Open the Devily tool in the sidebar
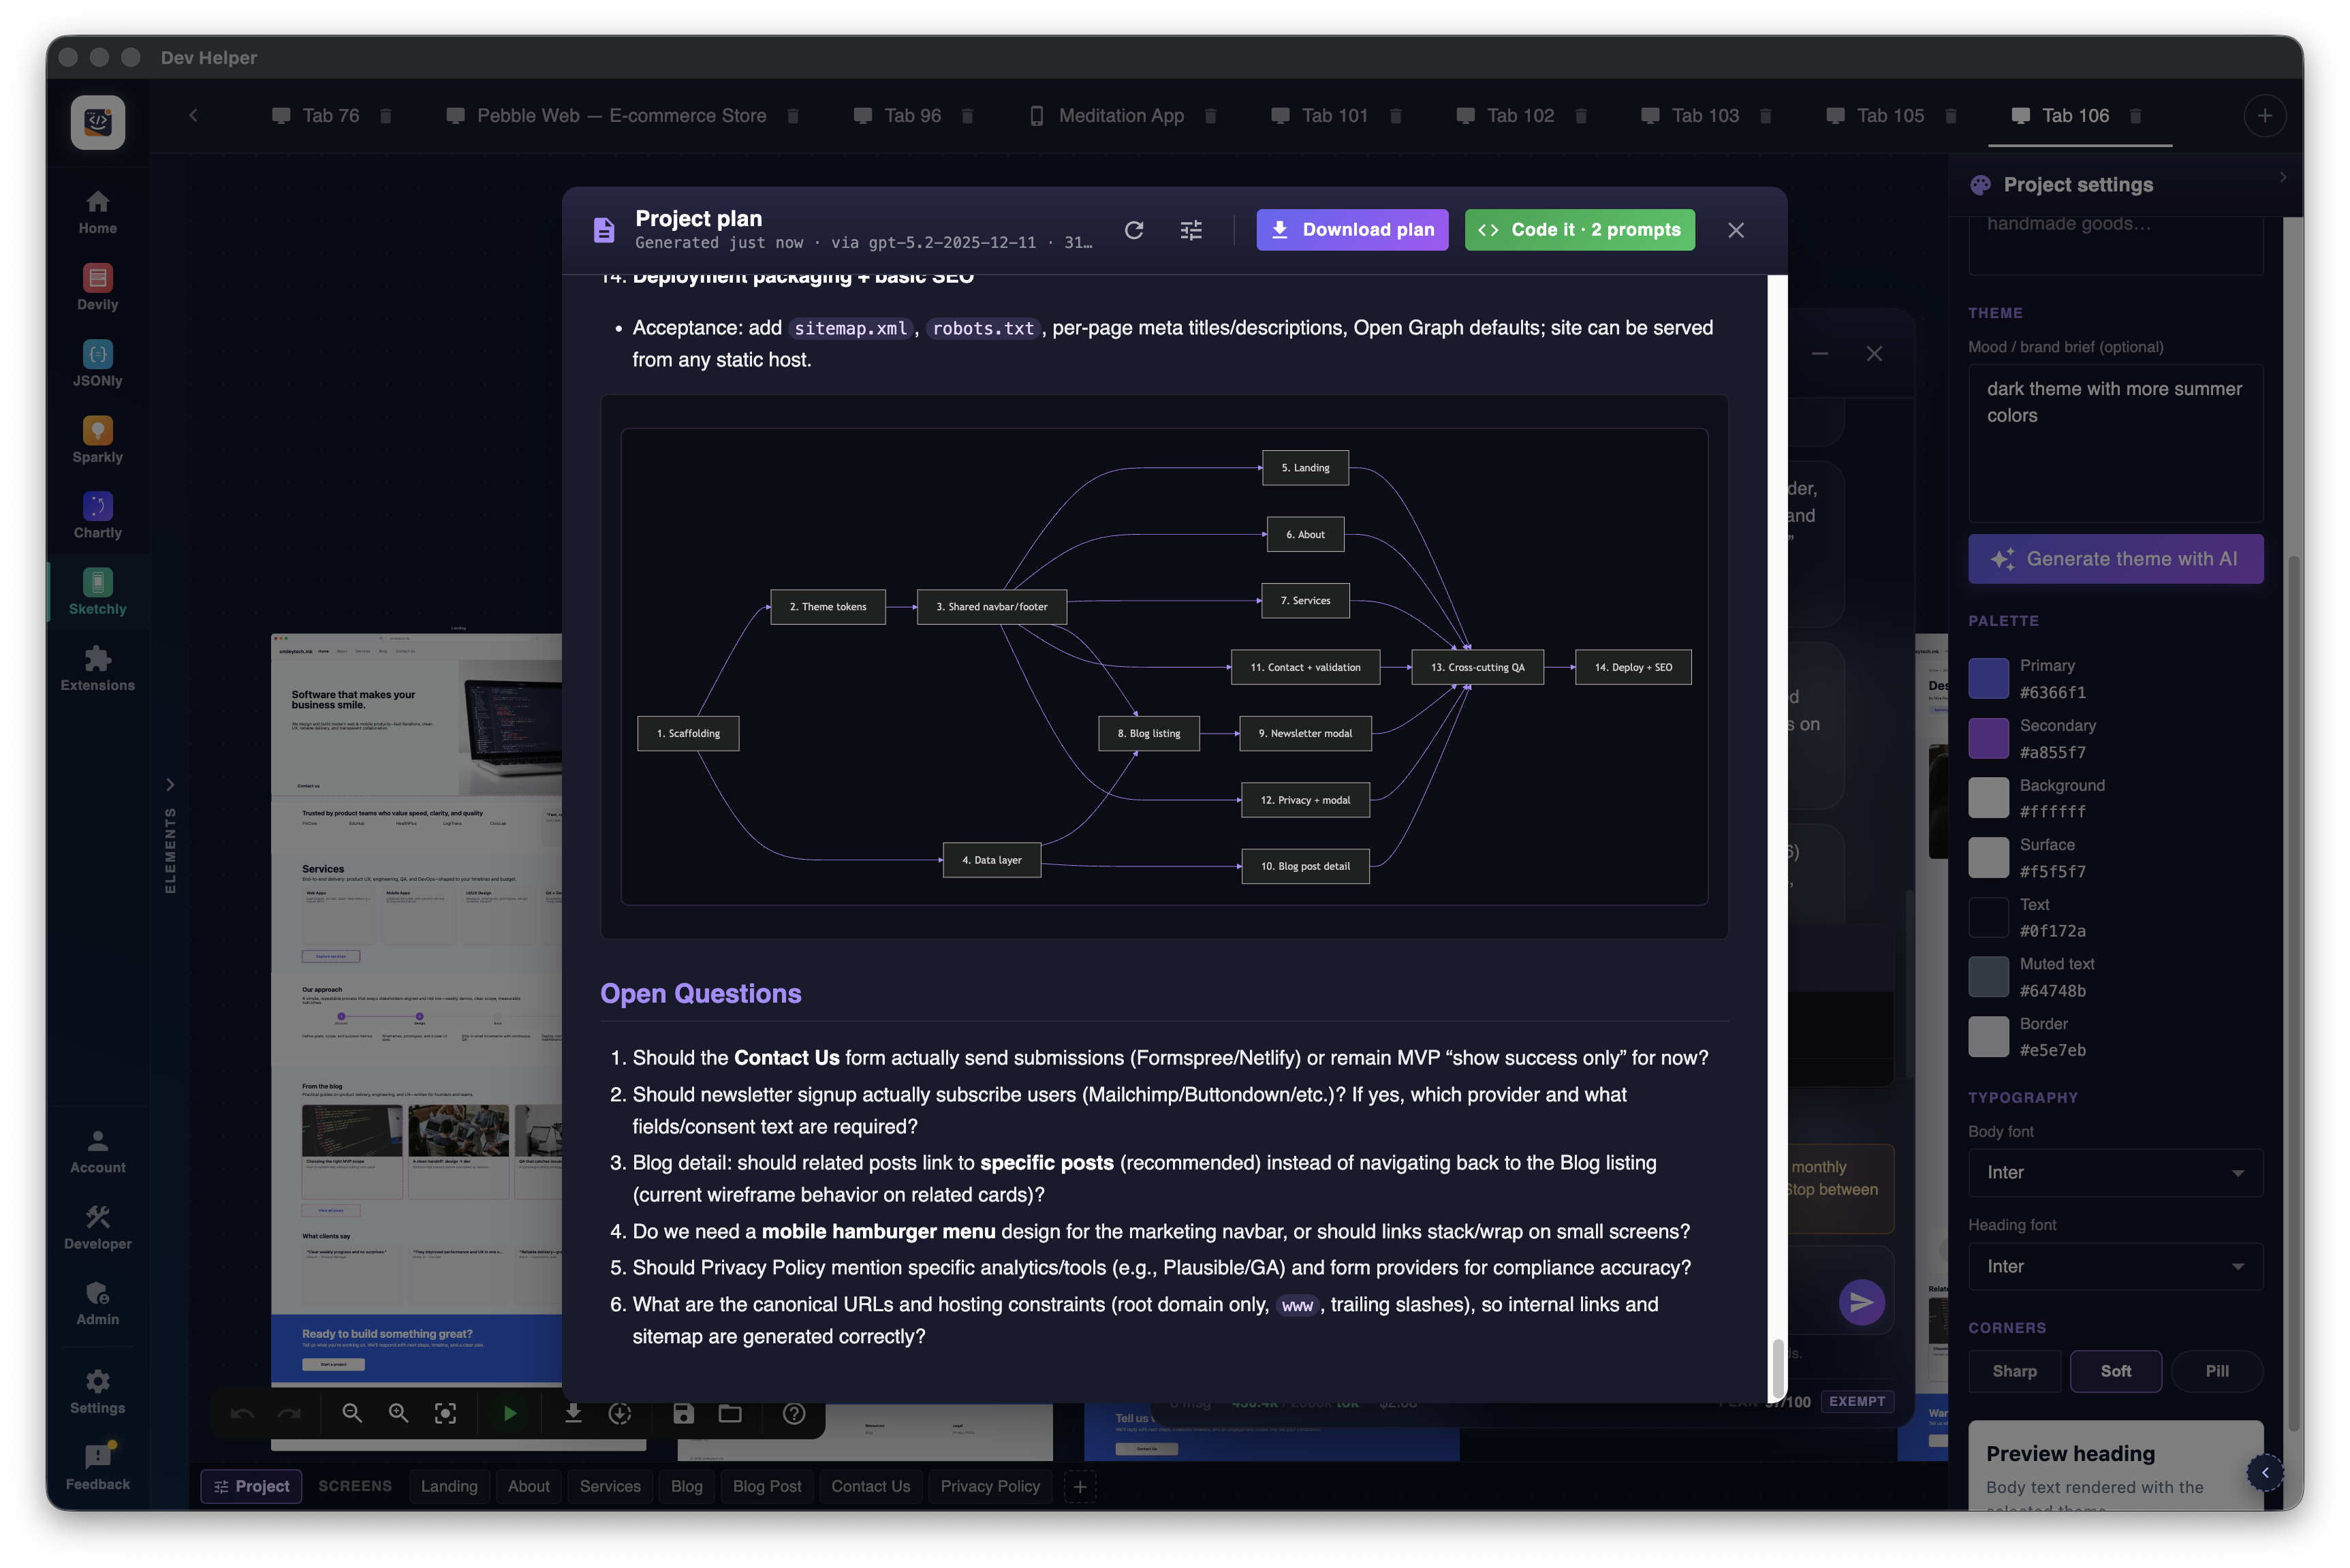The height and width of the screenshot is (1568, 2350). [97, 287]
